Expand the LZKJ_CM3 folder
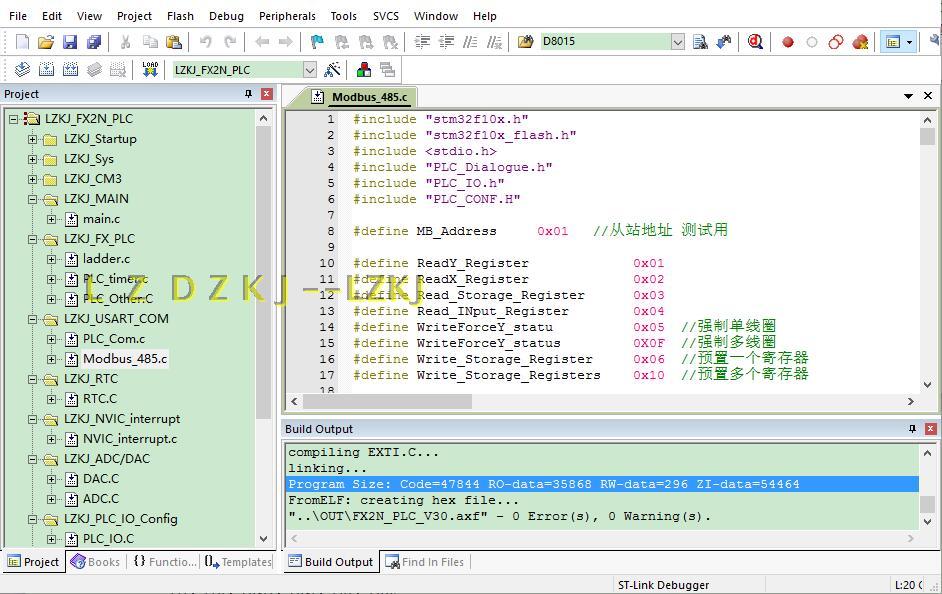 [32, 179]
